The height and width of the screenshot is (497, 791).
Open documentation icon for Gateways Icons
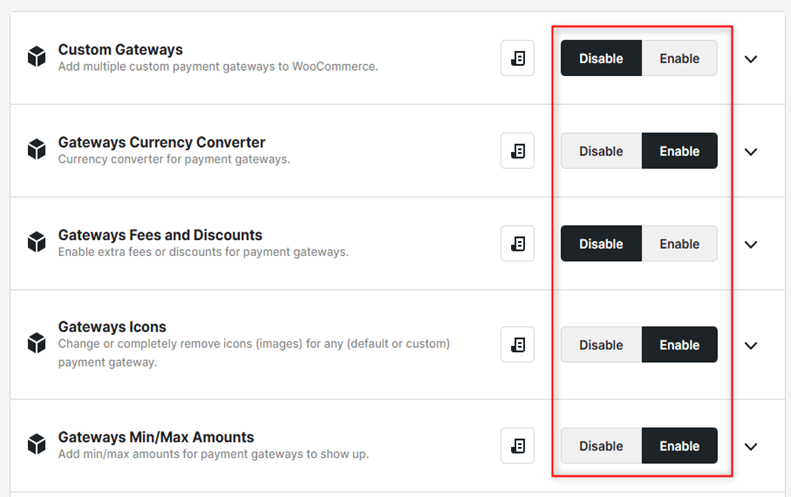518,345
